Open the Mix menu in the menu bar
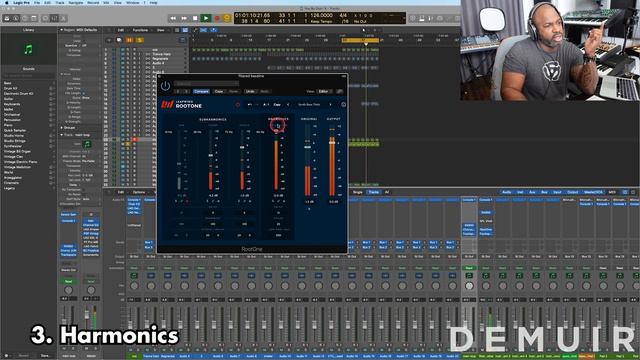 106,2
